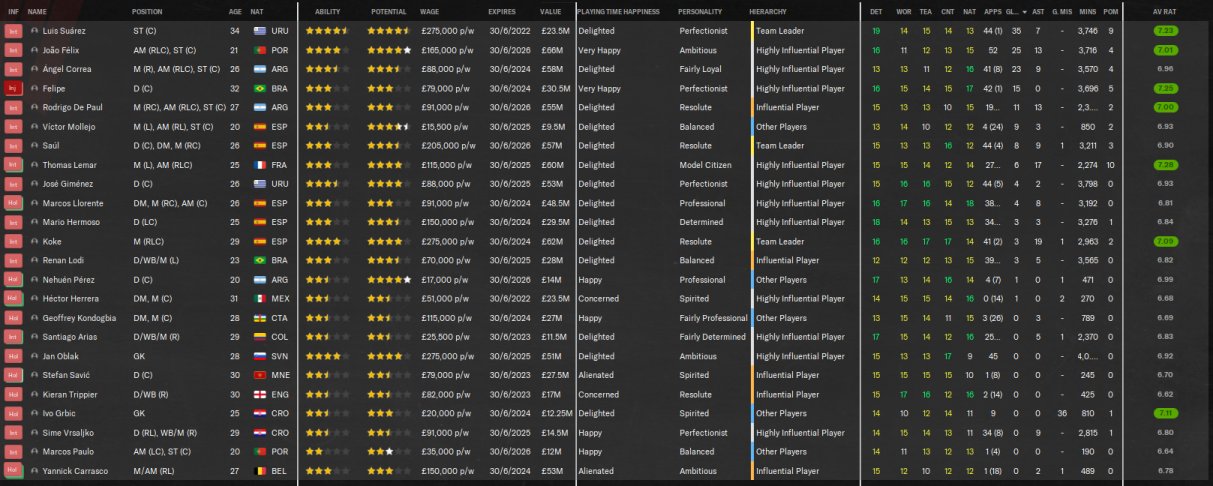Screen dimensions: 1213x486
Task: Click Thomas Lemar's 7.26 average rating
Action: pos(1165,165)
